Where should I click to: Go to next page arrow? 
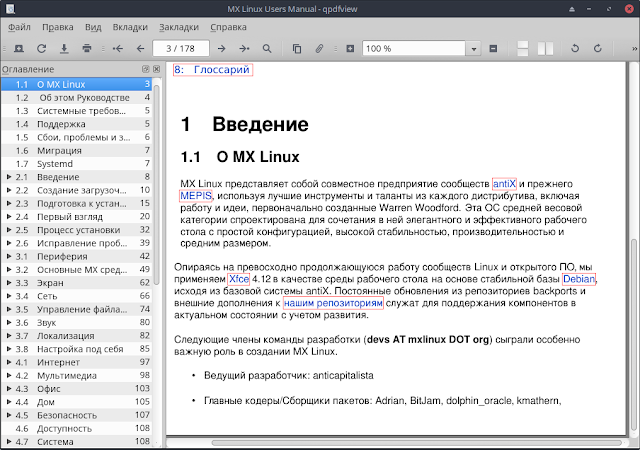click(221, 49)
